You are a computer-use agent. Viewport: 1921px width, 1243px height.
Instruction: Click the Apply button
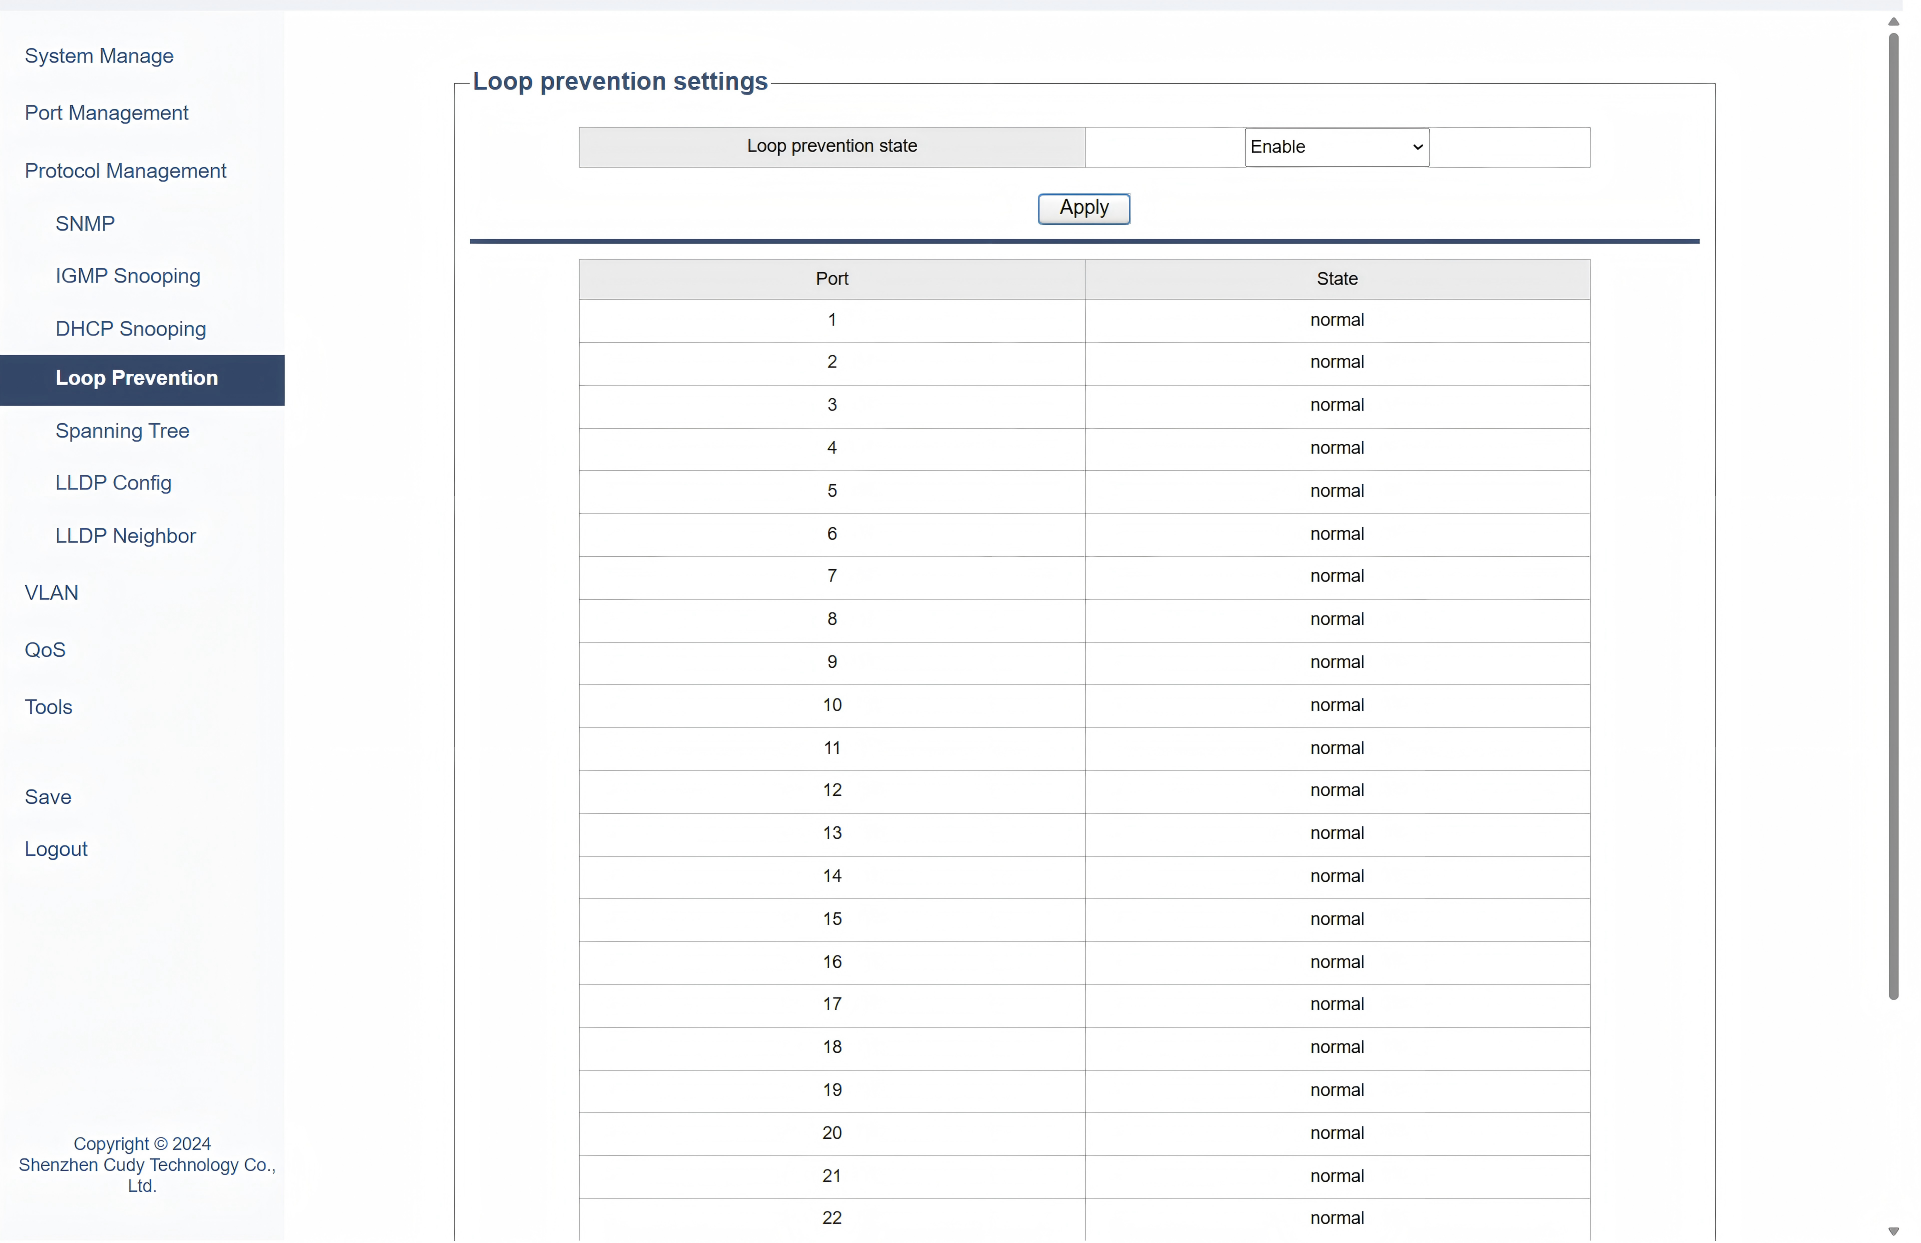[x=1084, y=208]
